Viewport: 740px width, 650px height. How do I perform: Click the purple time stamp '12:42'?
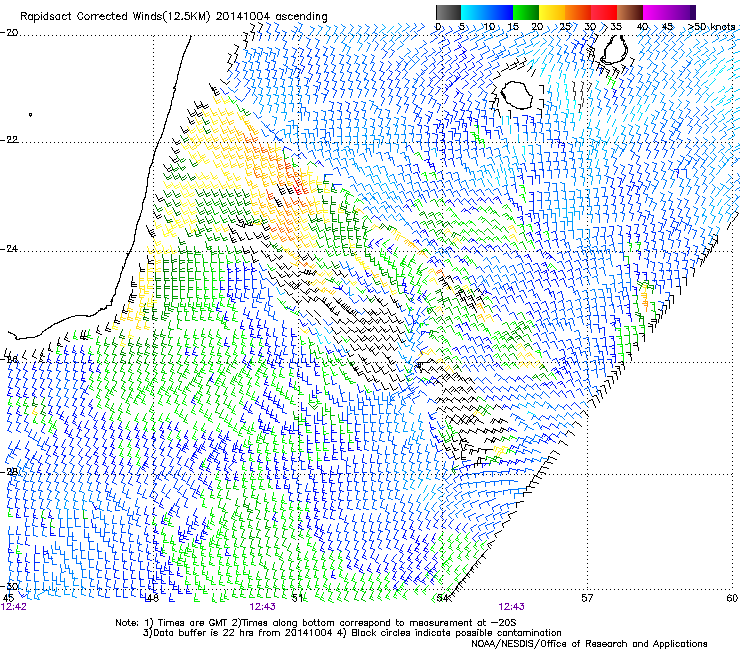coord(14,607)
